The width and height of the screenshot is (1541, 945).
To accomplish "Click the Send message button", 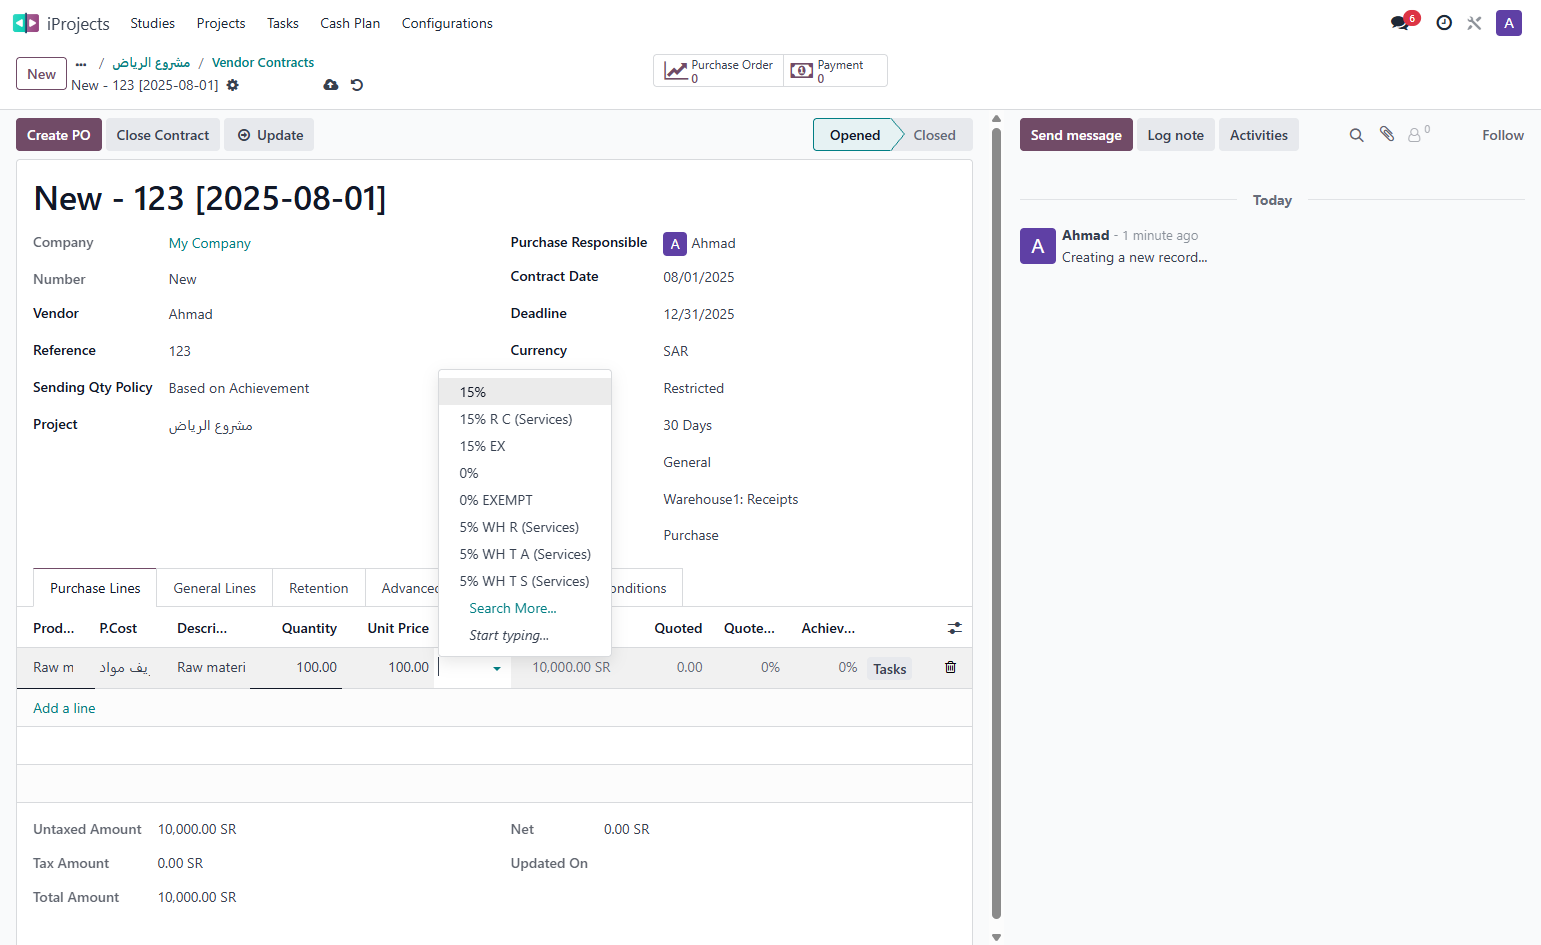I will coord(1076,135).
